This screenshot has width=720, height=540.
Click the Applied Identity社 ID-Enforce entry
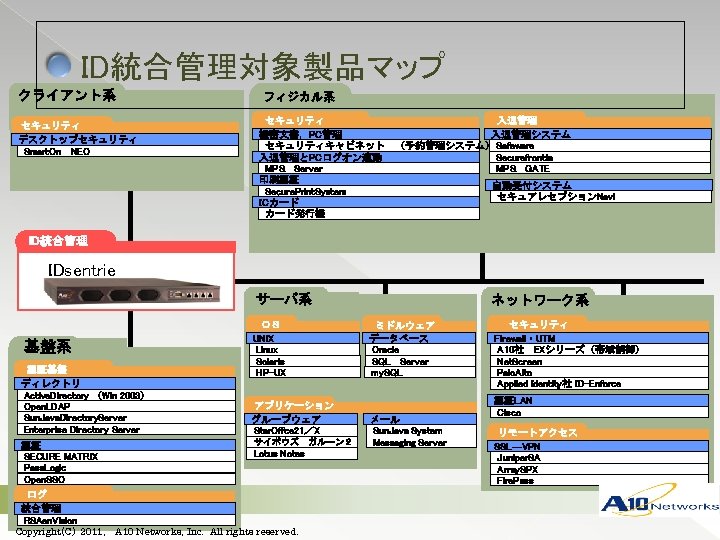tap(600, 384)
